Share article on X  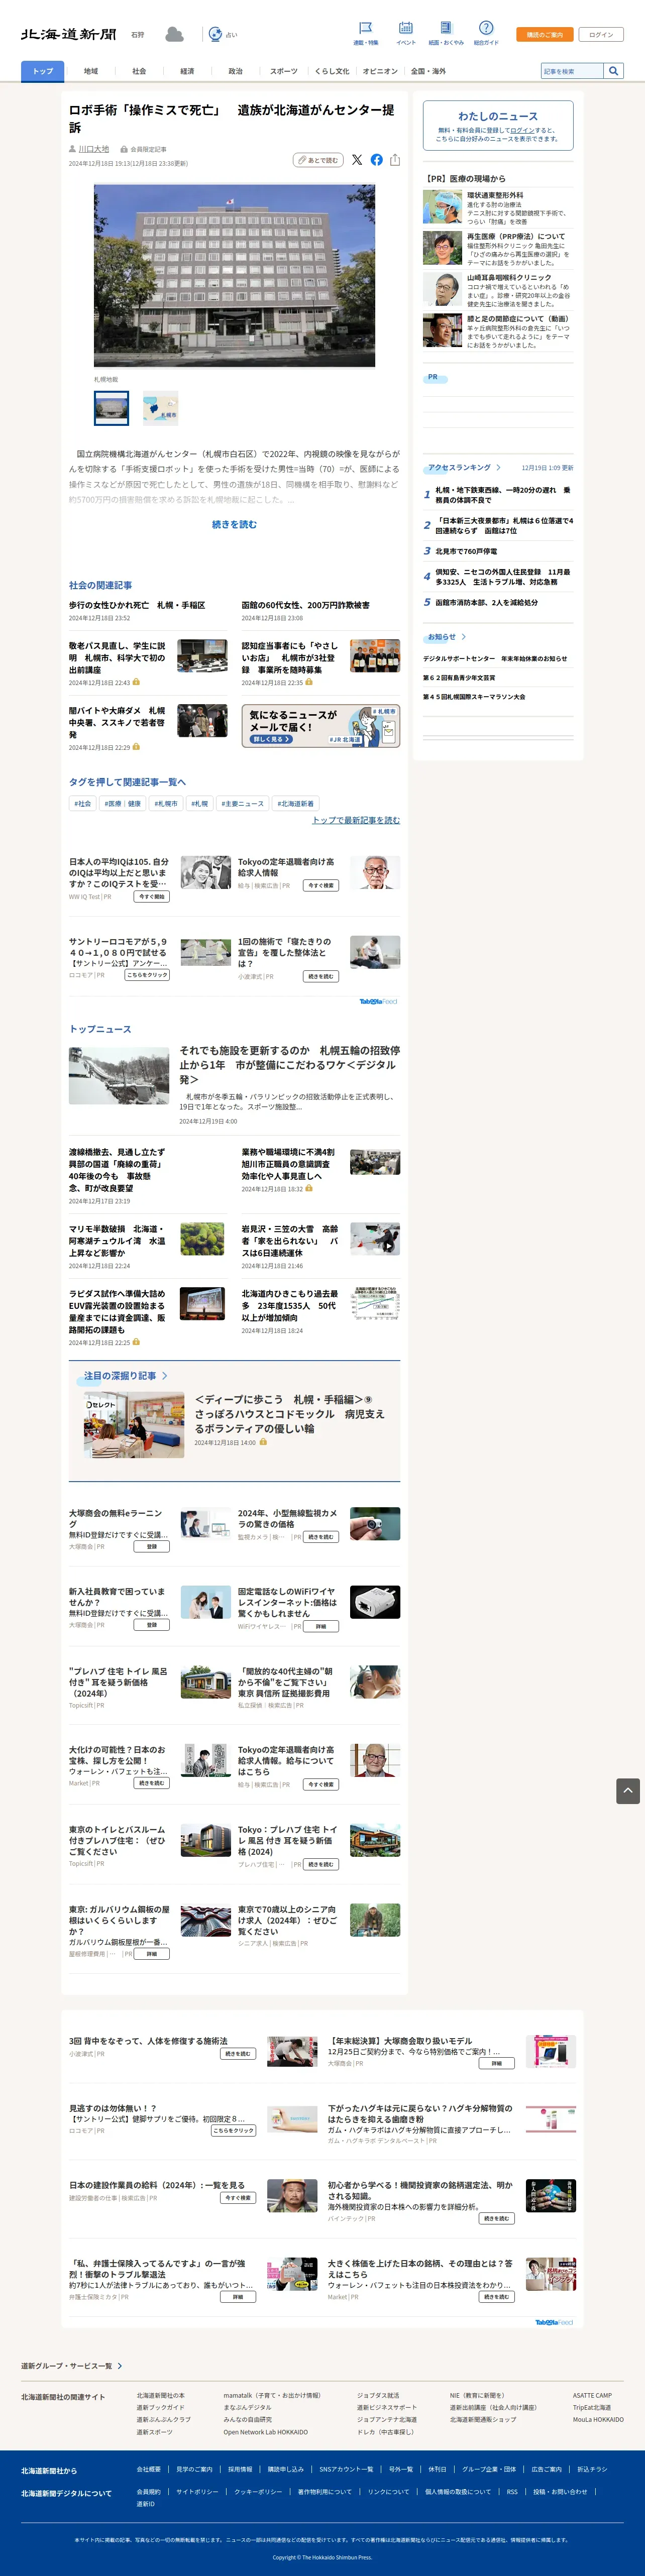[x=357, y=160]
